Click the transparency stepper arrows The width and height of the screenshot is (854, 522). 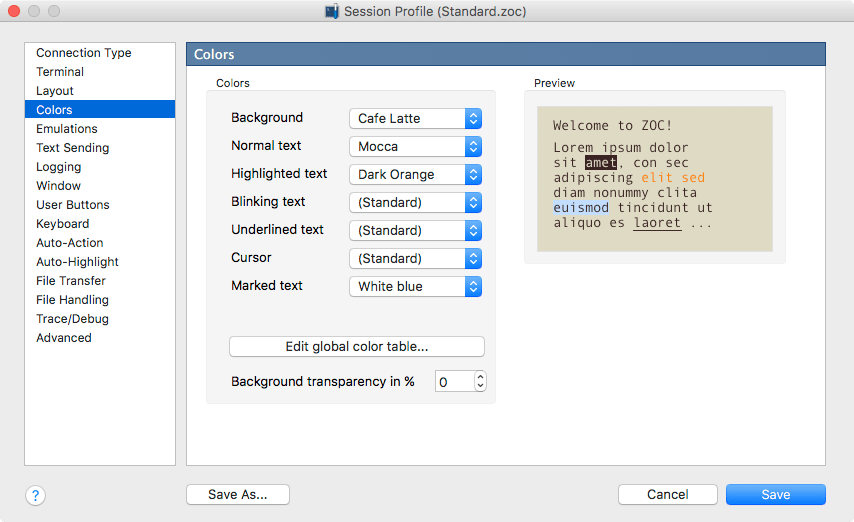click(480, 381)
